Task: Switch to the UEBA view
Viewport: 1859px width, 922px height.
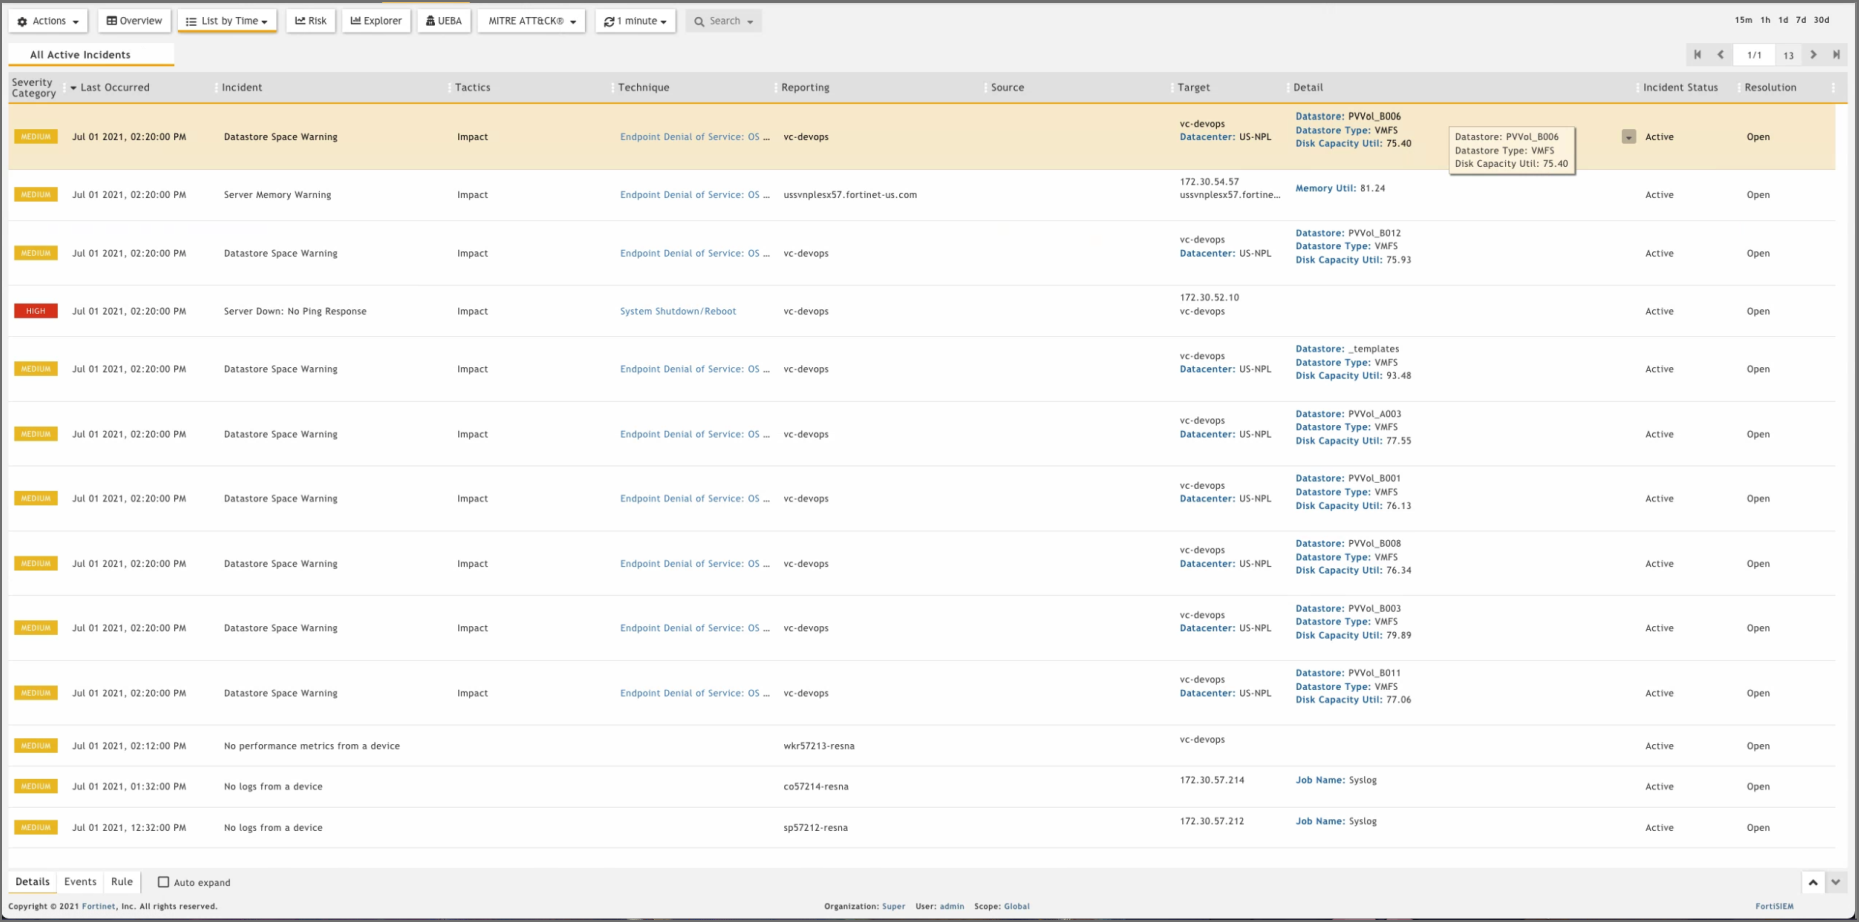Action: click(x=444, y=21)
